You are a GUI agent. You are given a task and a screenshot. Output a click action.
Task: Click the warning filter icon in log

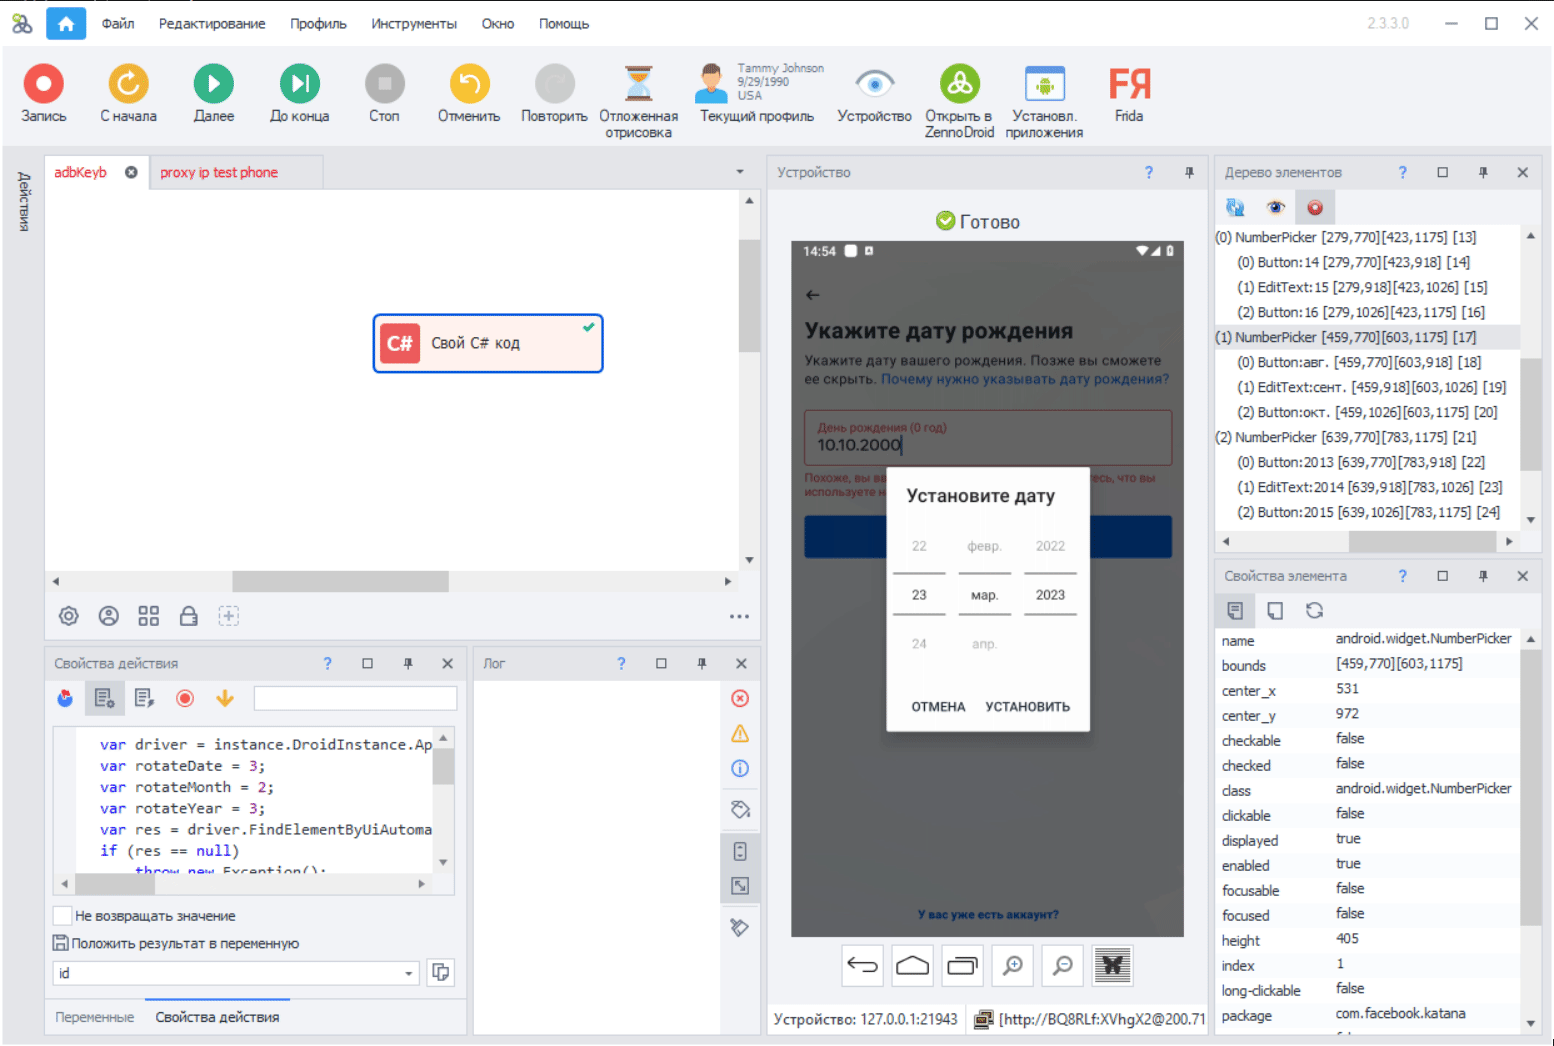pos(740,734)
